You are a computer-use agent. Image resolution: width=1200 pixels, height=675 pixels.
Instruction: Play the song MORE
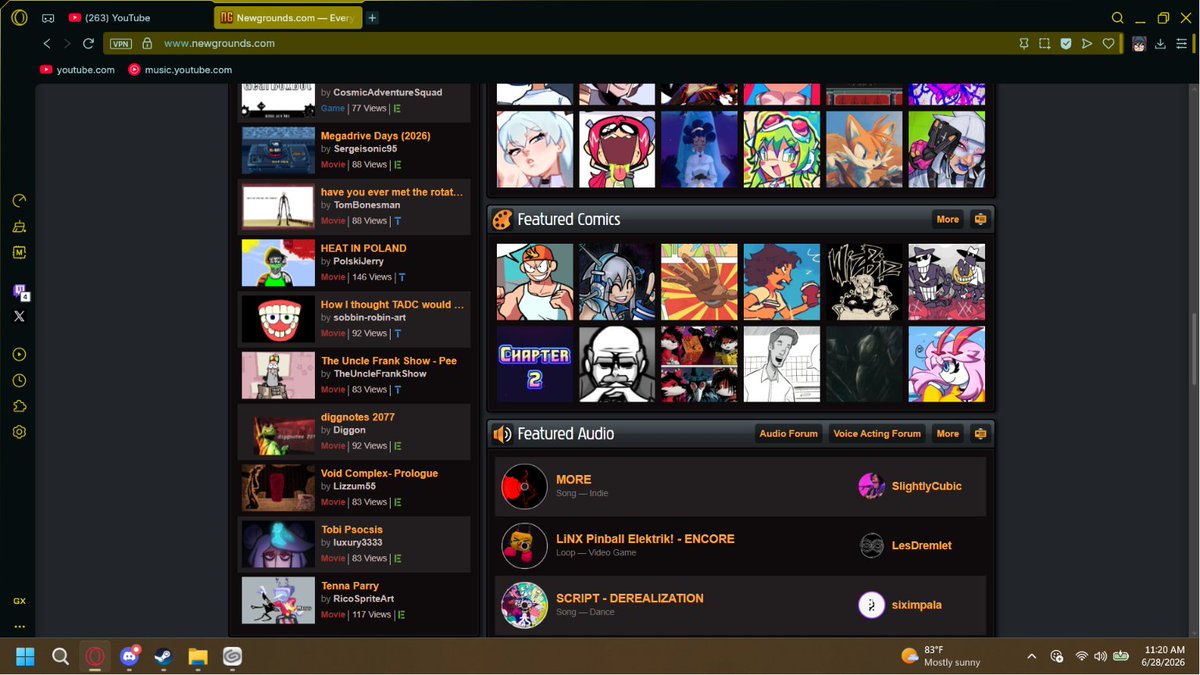coord(573,480)
